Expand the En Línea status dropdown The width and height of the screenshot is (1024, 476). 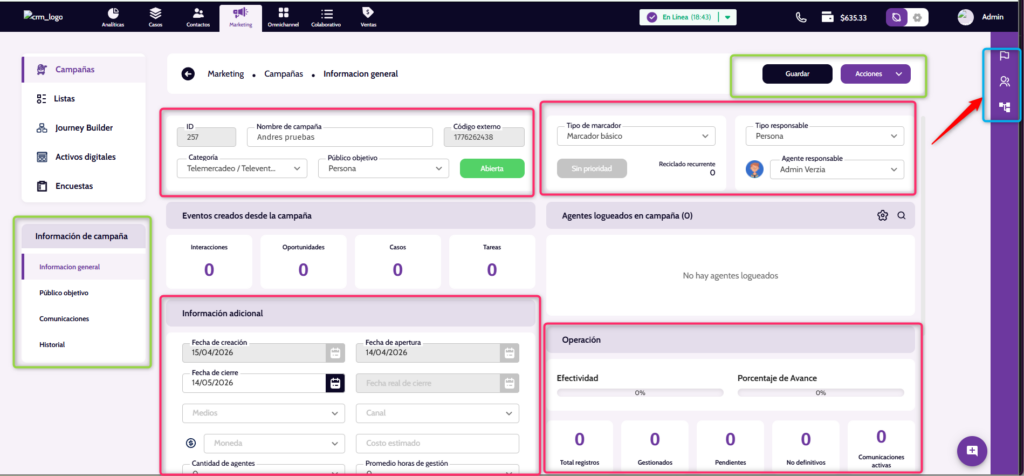click(729, 17)
